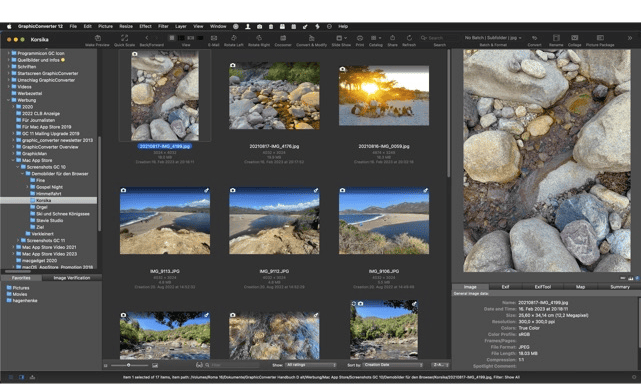
Task: Click the lightning bolt menu bar icon
Action: click(x=317, y=26)
